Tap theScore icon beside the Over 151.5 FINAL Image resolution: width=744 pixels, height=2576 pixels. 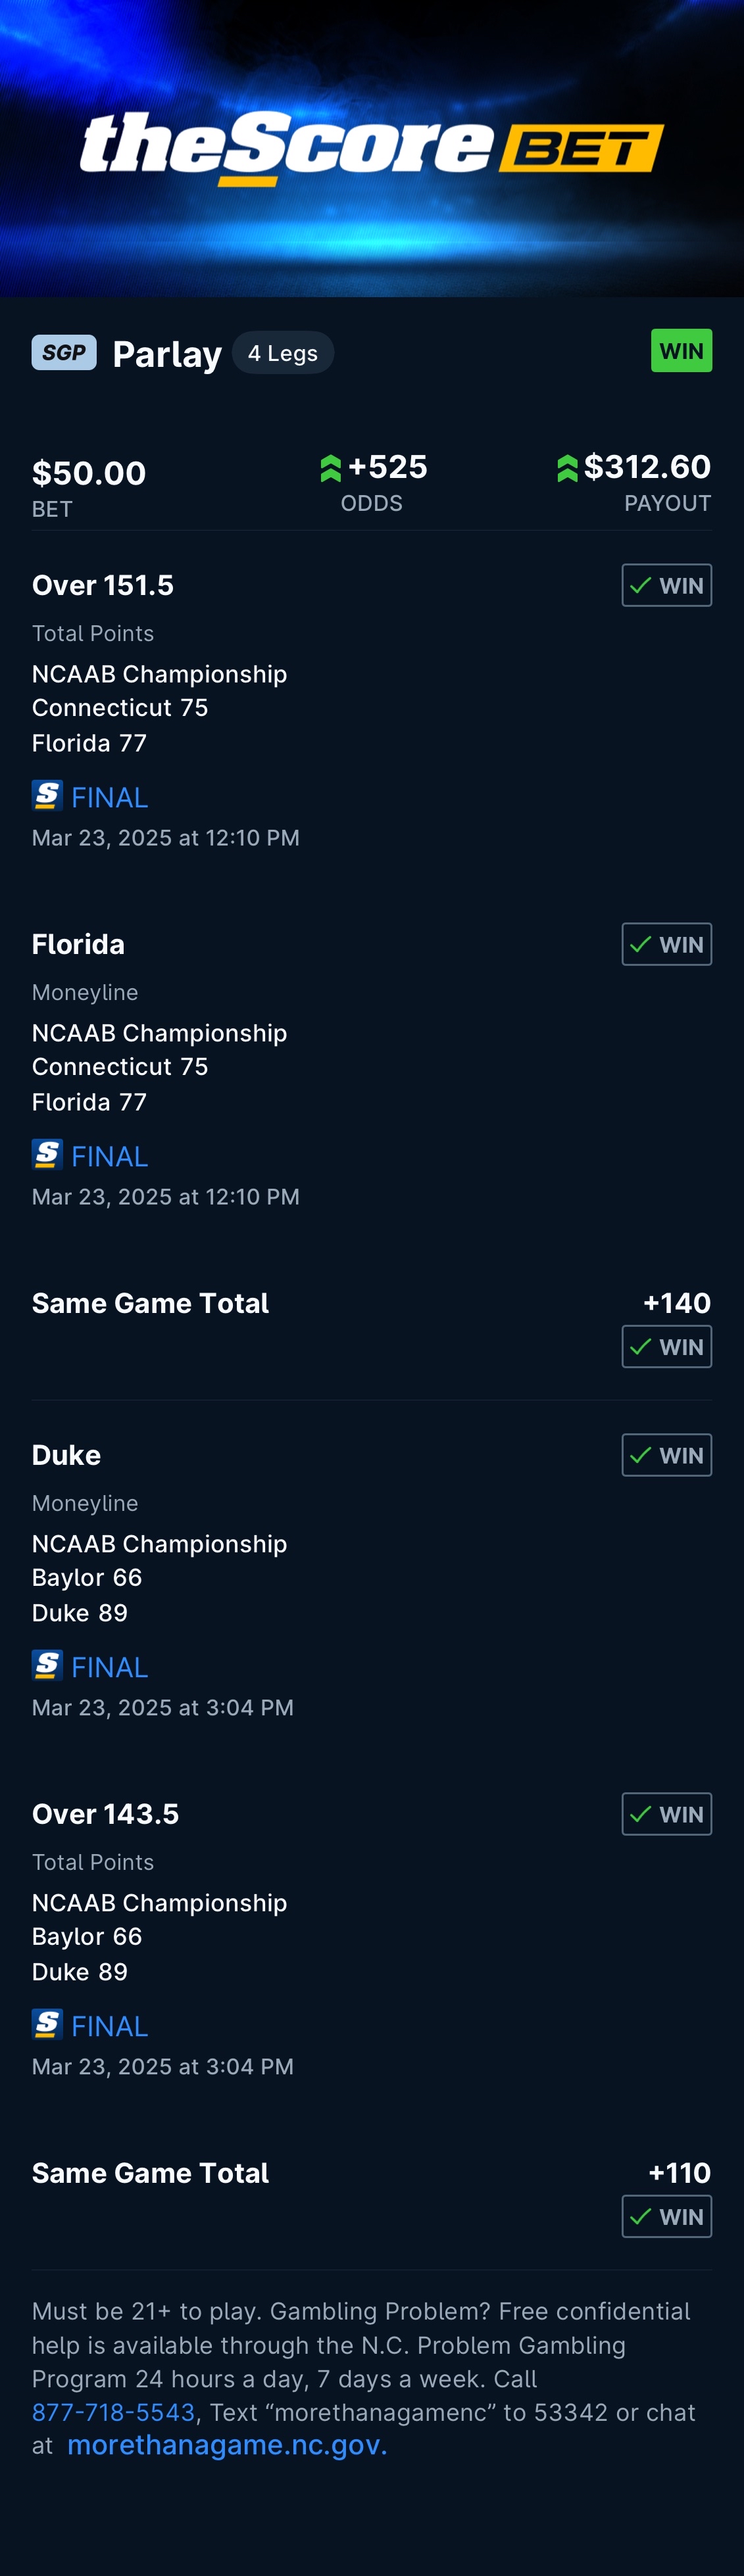pos(47,796)
